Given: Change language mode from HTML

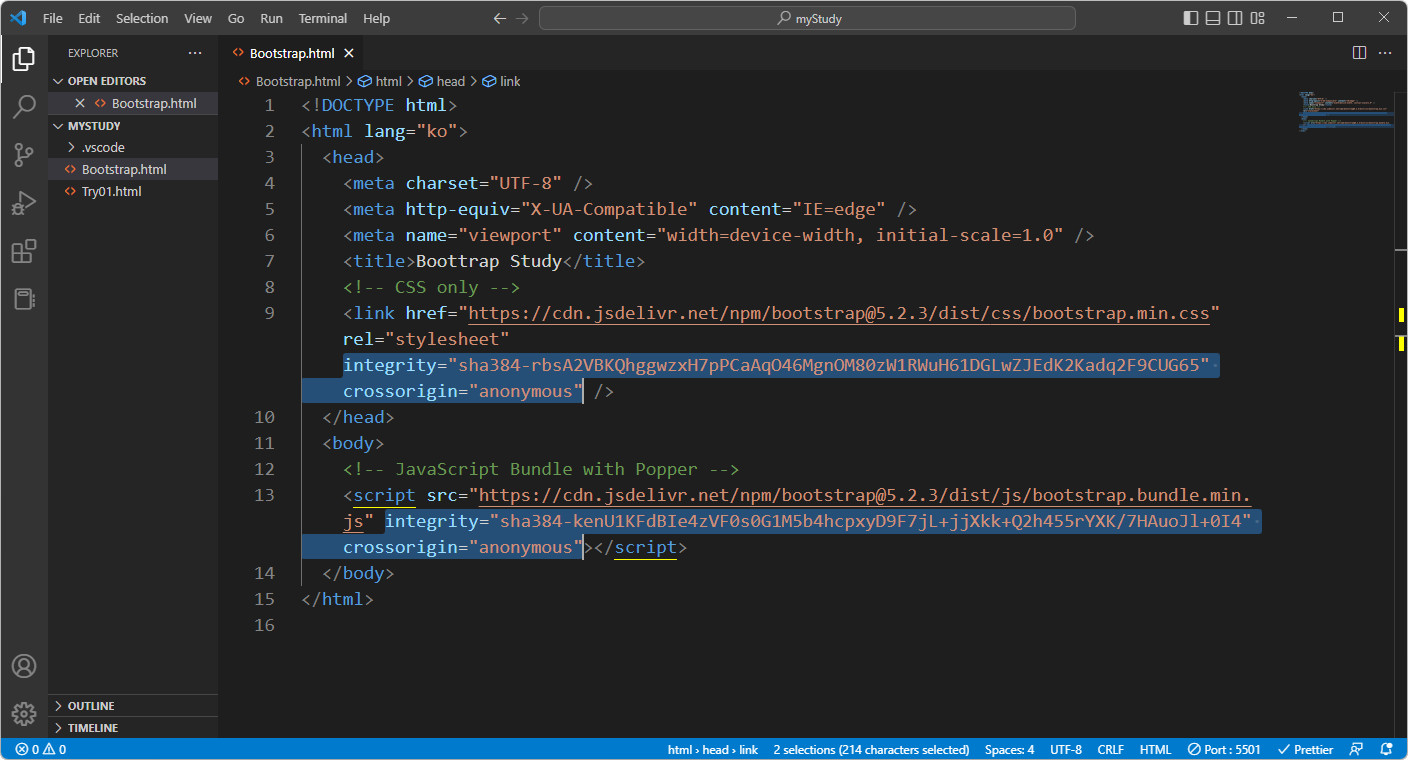Looking at the screenshot, I should 1155,749.
